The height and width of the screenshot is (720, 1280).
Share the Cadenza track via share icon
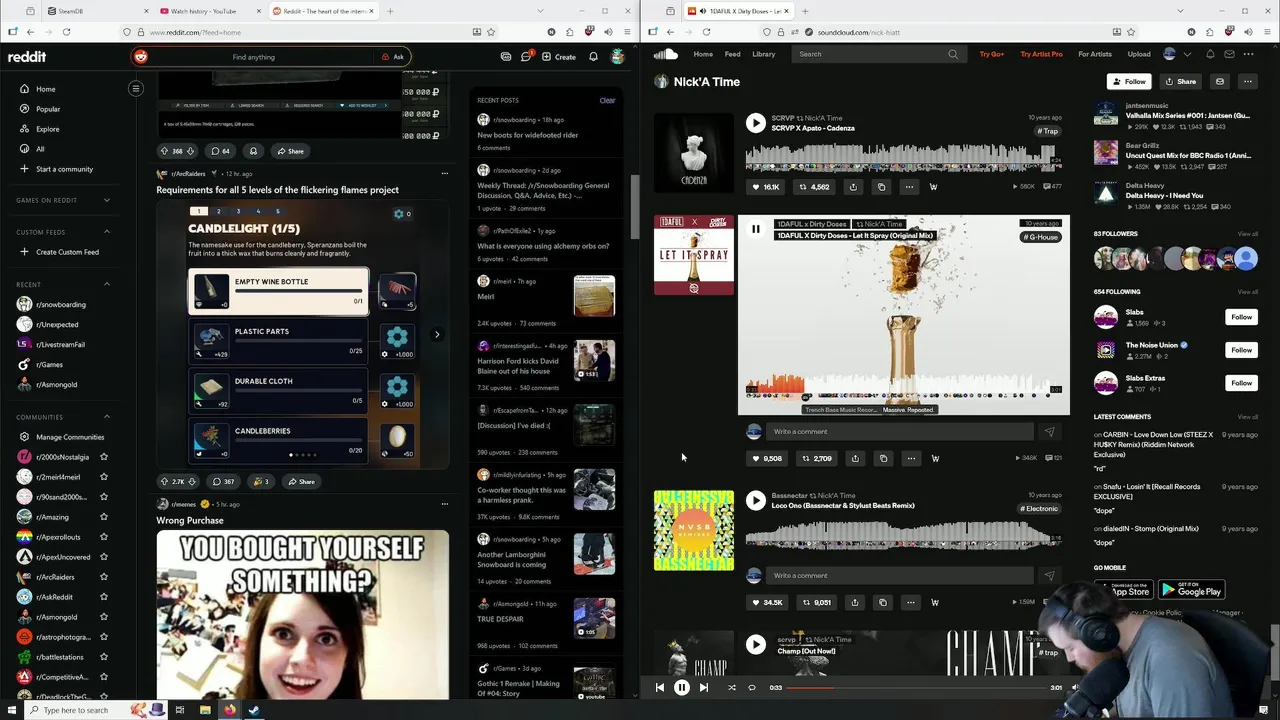coord(853,187)
